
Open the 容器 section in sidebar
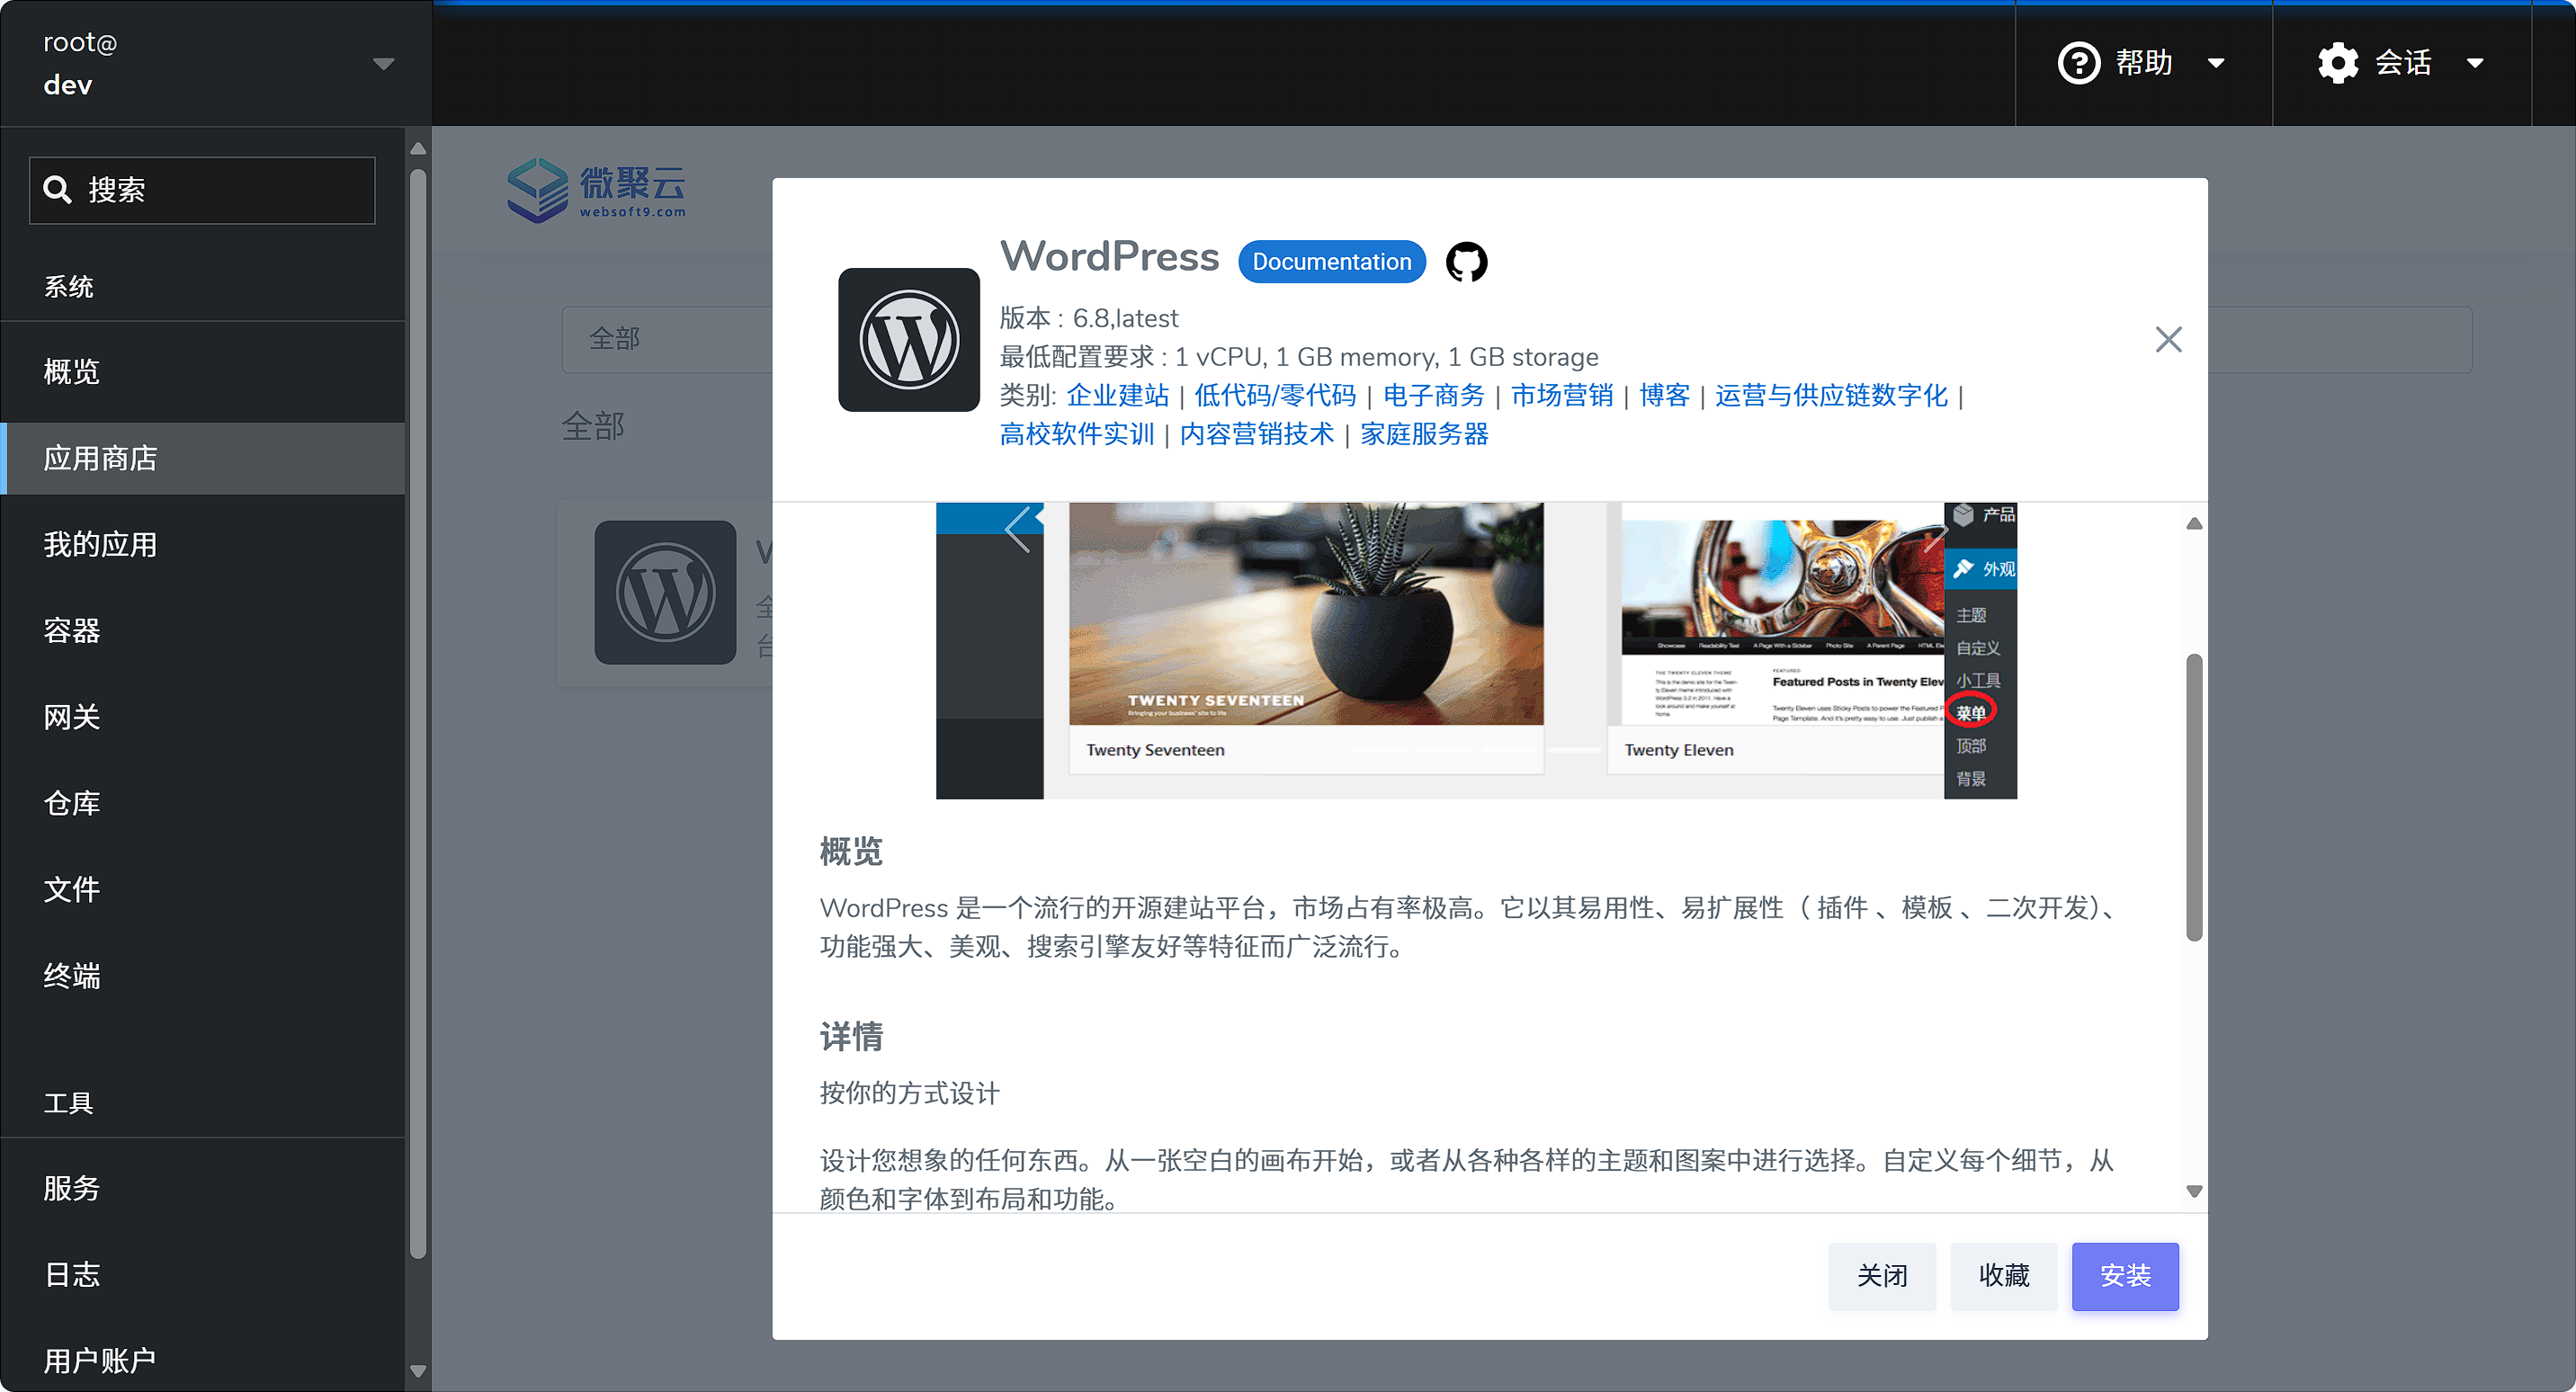pyautogui.click(x=71, y=630)
